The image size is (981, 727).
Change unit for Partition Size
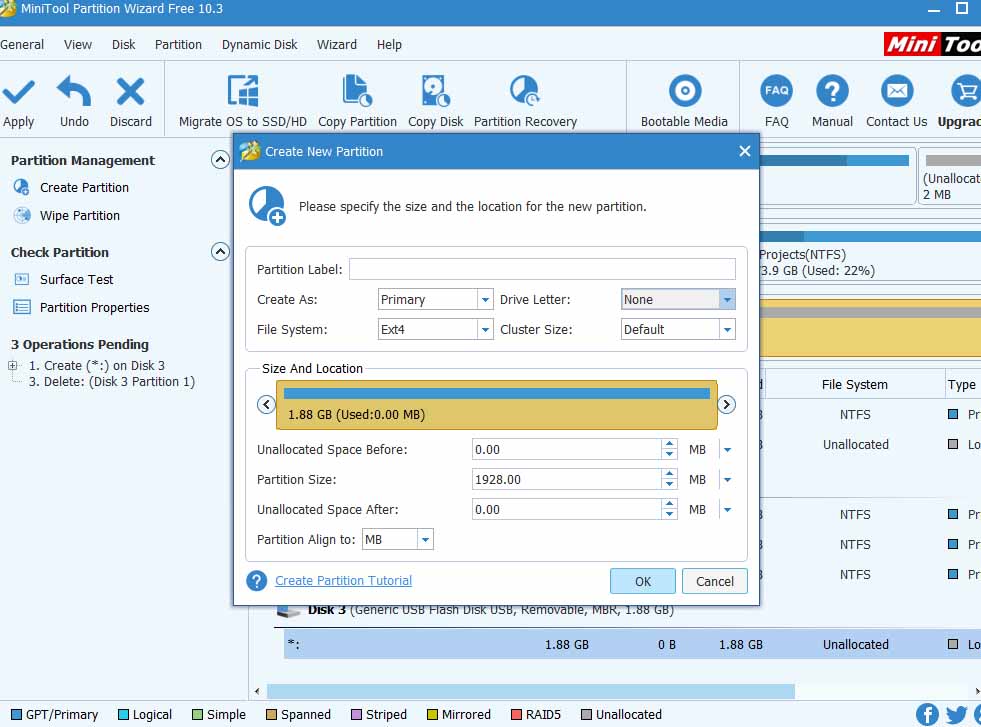tap(727, 480)
